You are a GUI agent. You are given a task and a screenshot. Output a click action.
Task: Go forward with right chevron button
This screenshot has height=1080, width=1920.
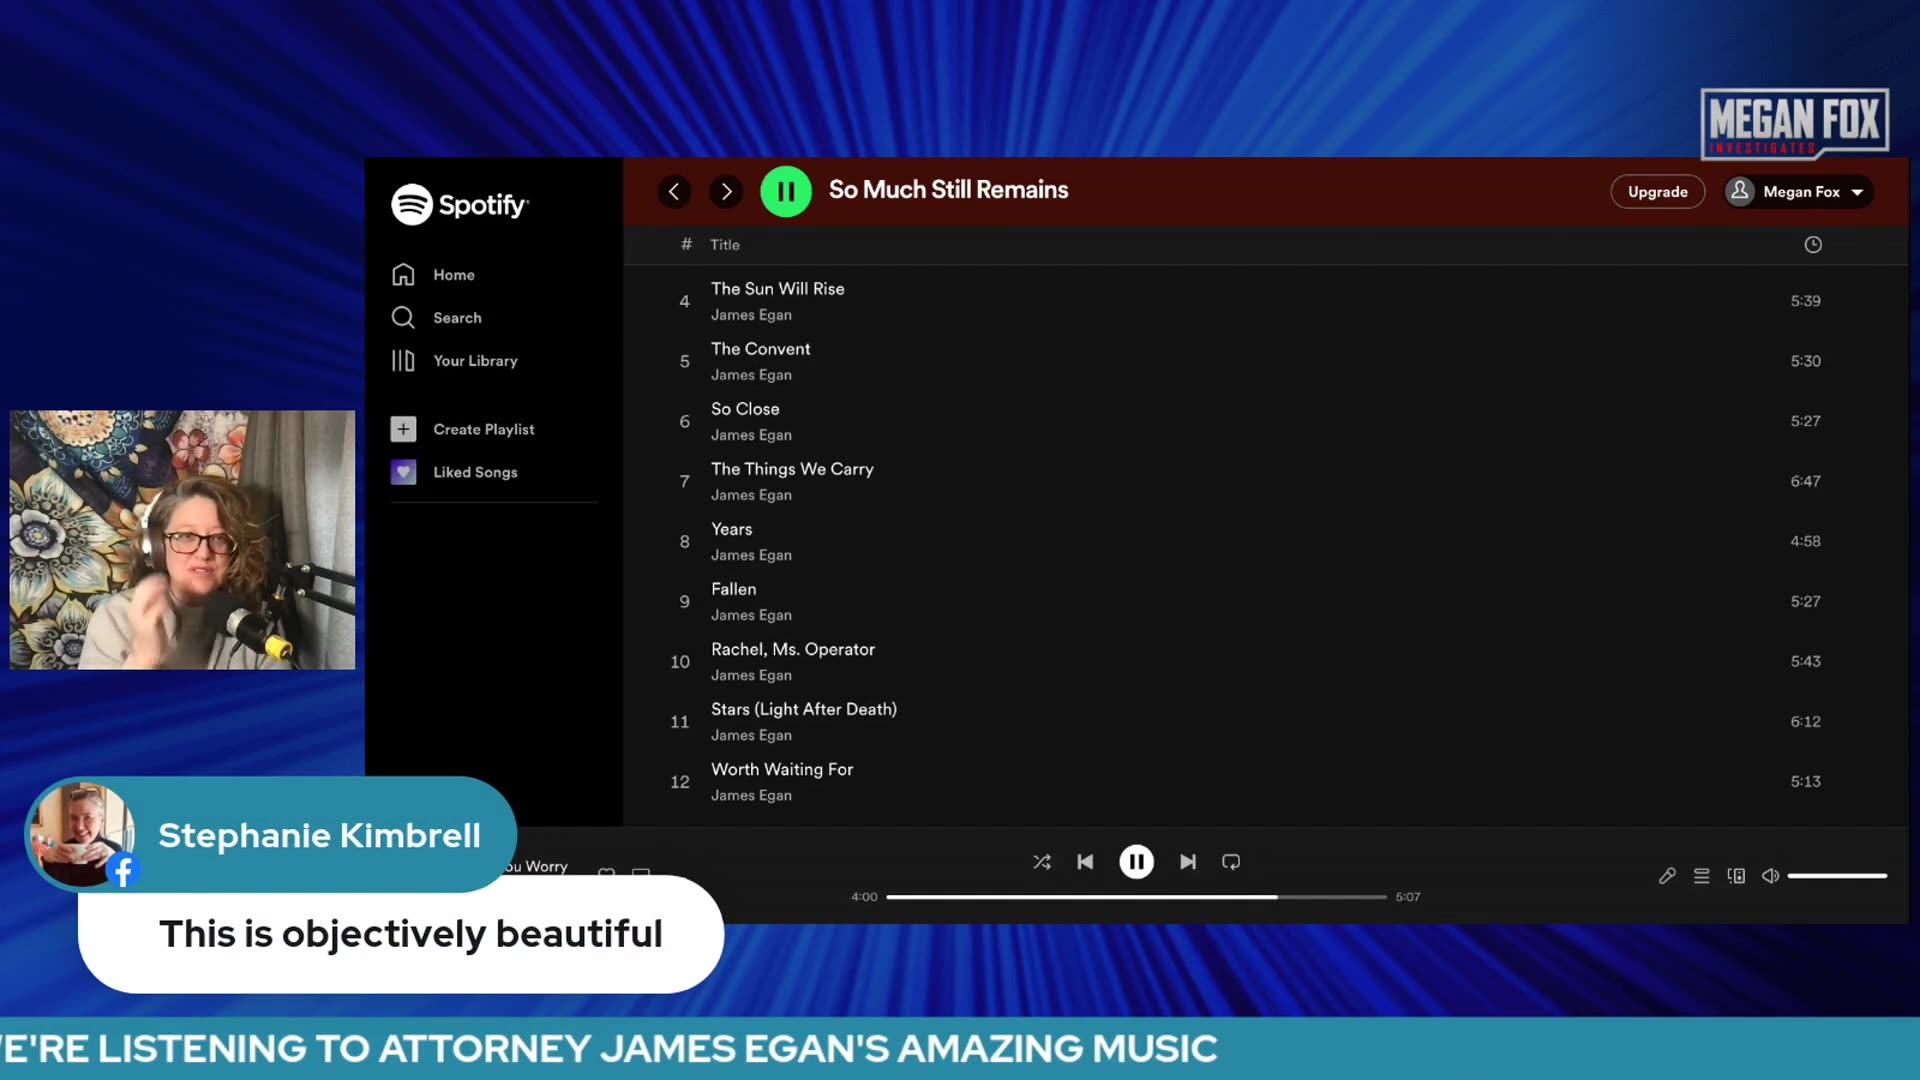pyautogui.click(x=726, y=191)
